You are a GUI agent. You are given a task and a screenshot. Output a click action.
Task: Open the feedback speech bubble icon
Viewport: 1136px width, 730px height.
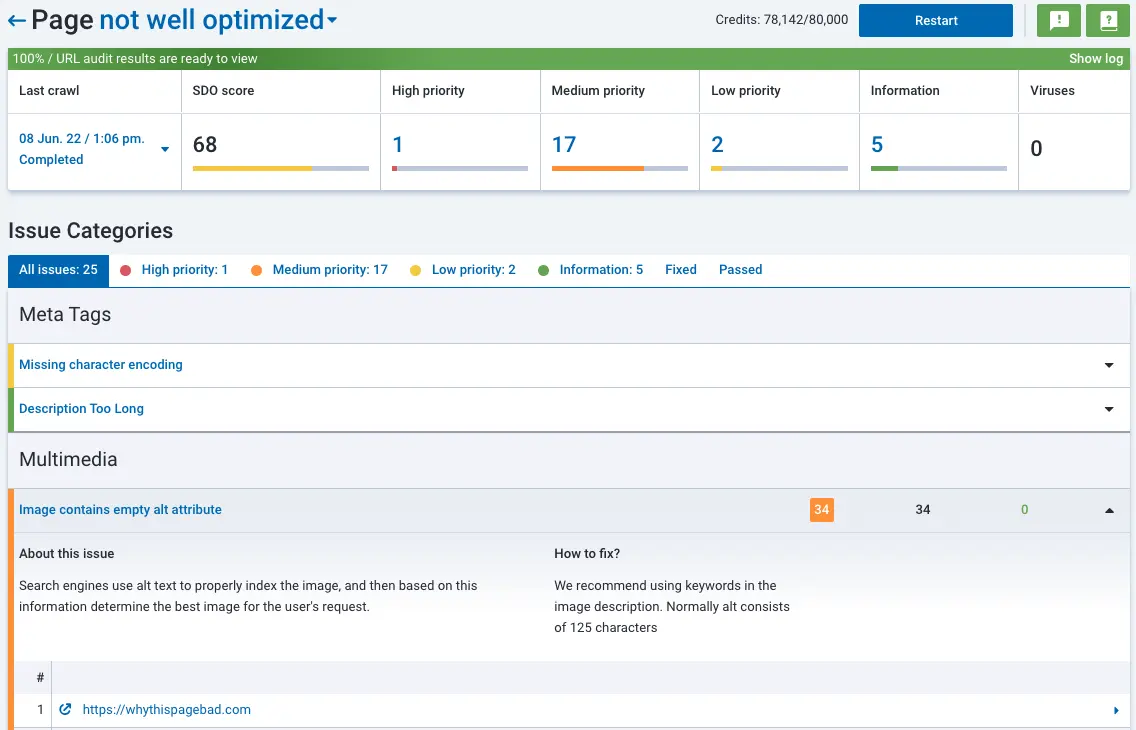pos(1058,20)
